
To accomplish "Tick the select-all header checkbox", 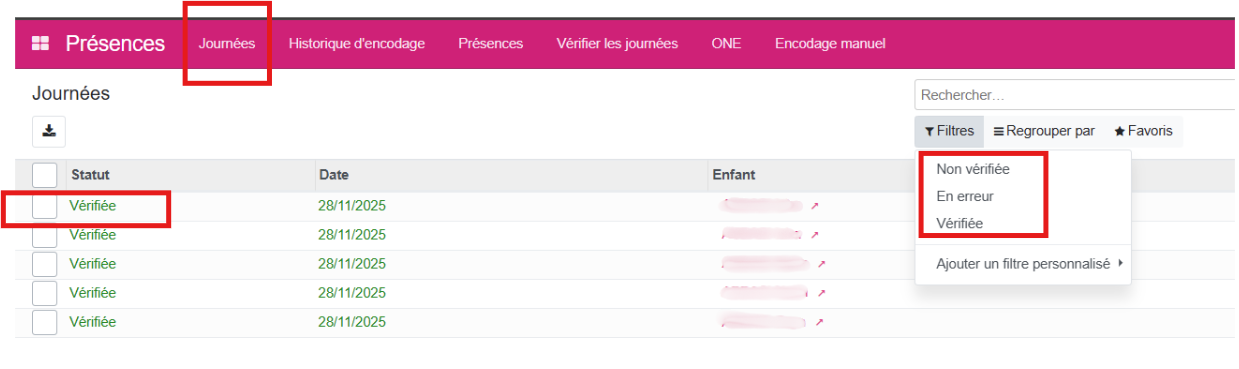I will (x=45, y=175).
